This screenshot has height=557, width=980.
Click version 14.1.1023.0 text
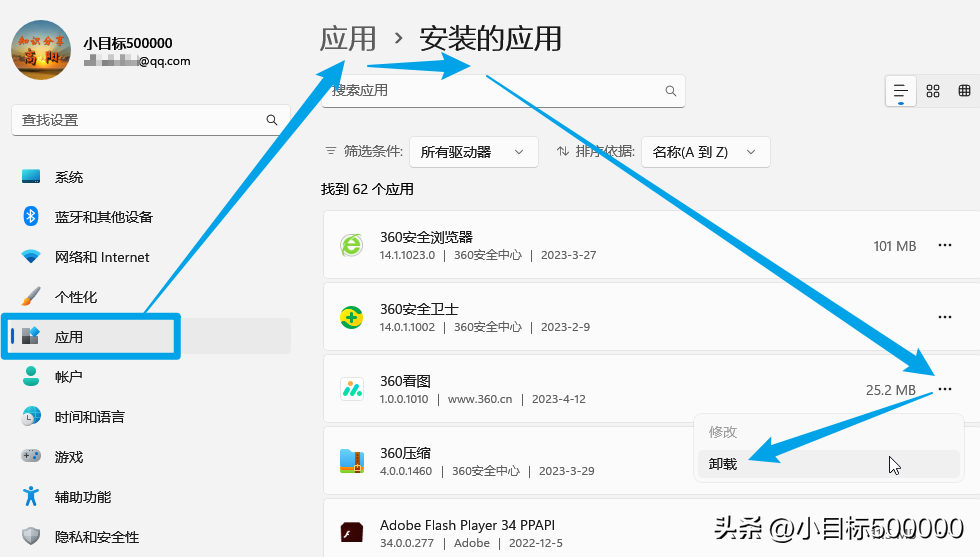click(407, 255)
